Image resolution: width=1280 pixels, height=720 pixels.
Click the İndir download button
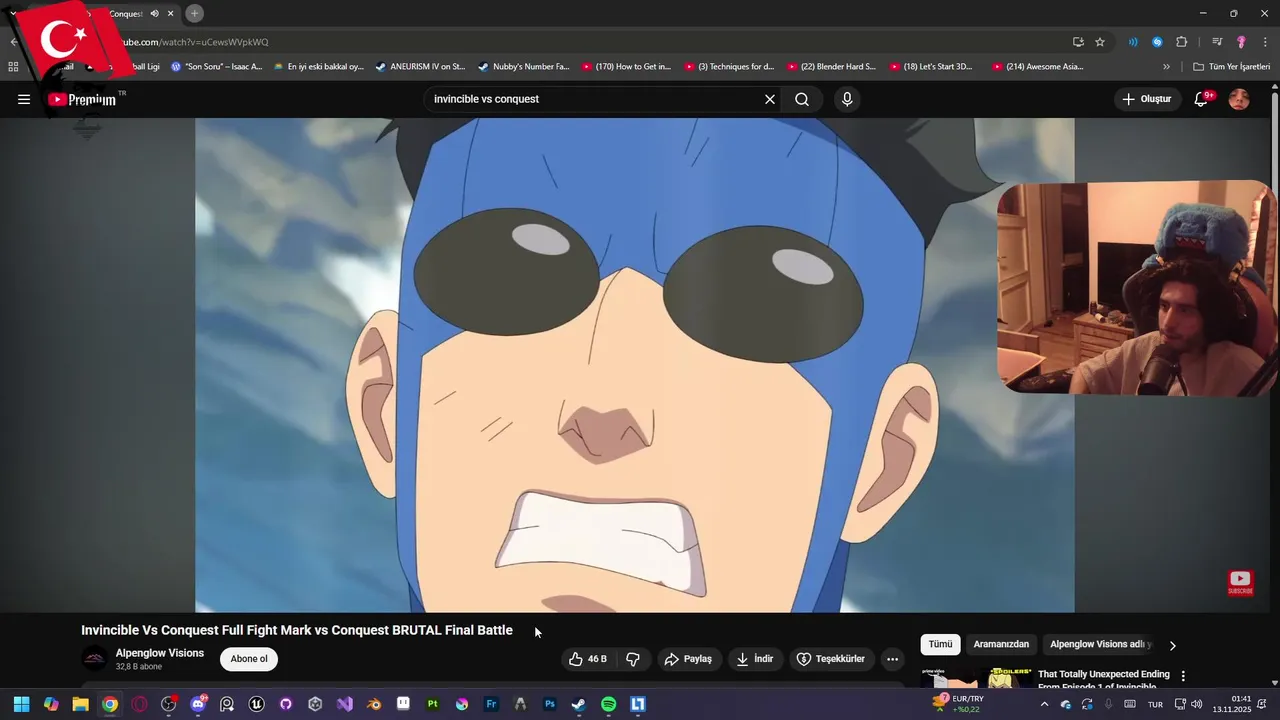point(755,659)
